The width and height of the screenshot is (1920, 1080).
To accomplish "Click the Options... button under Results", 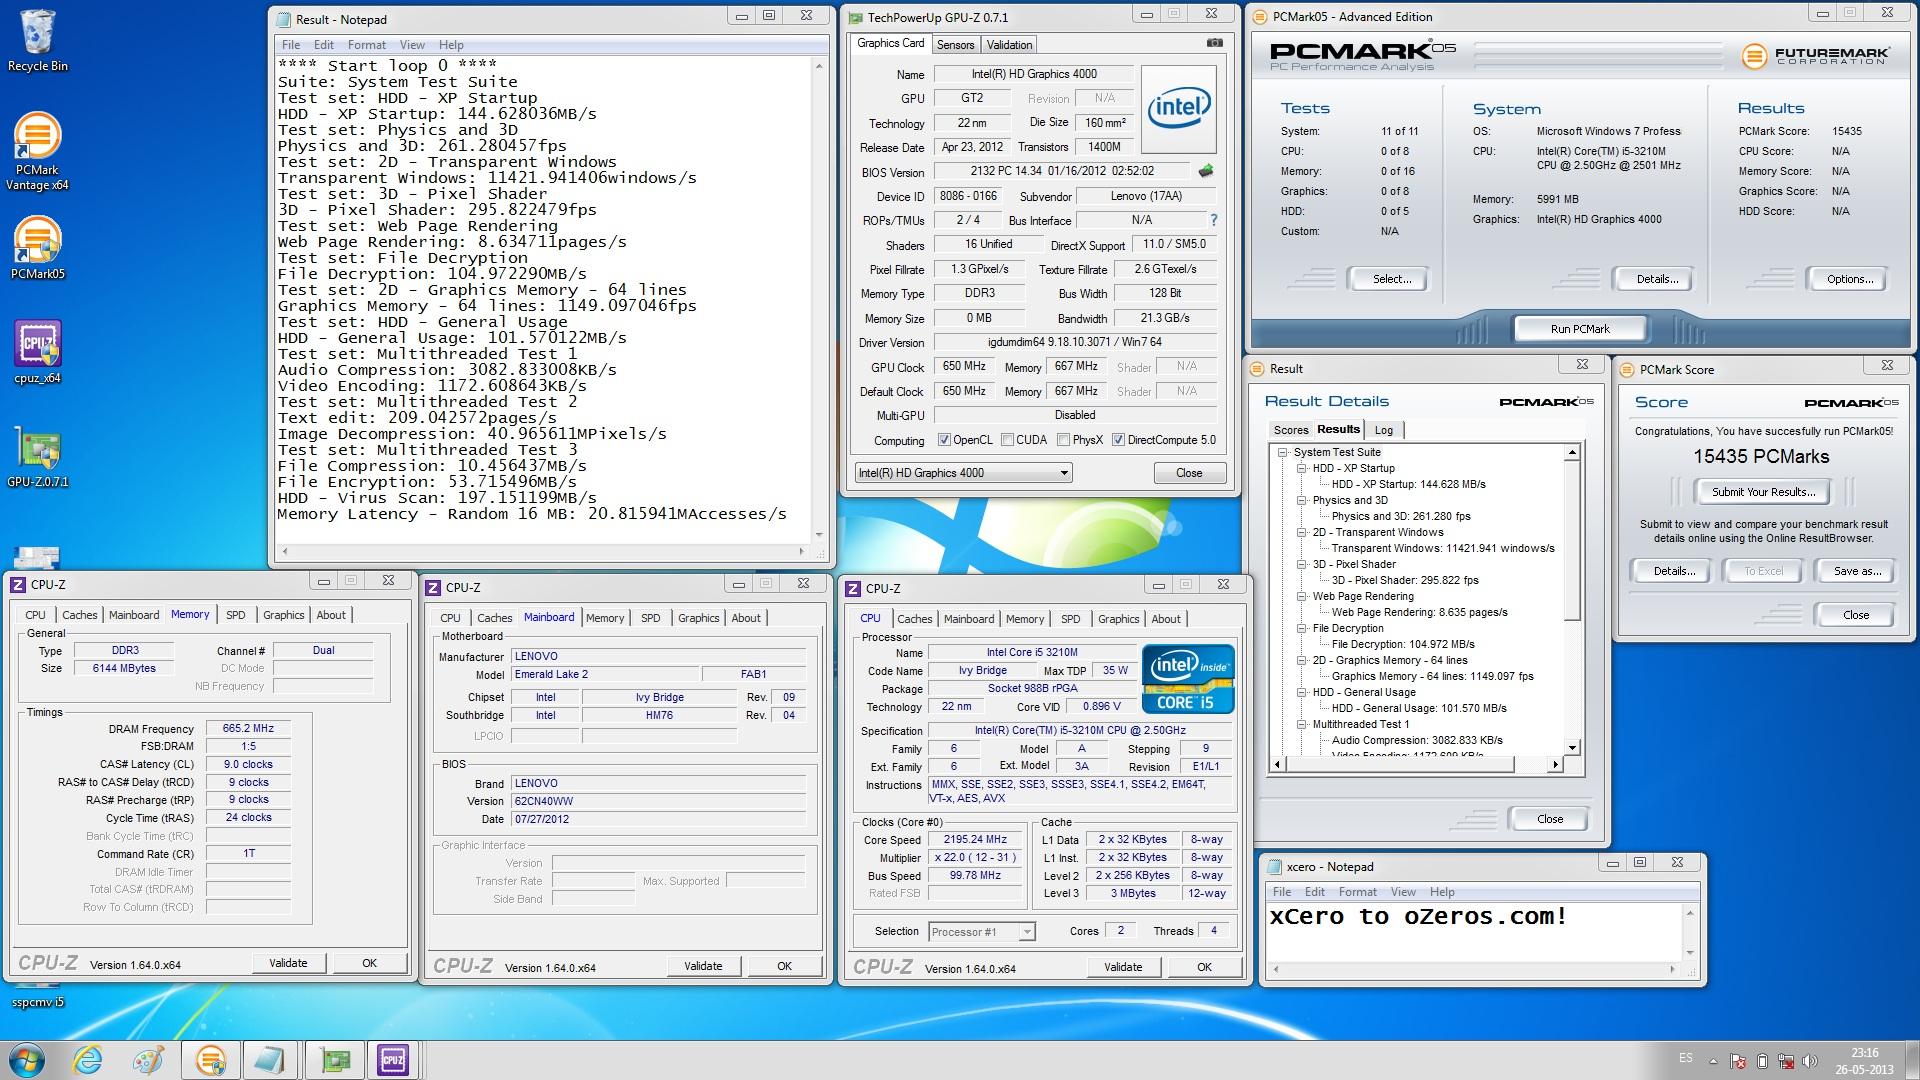I will pyautogui.click(x=1850, y=279).
